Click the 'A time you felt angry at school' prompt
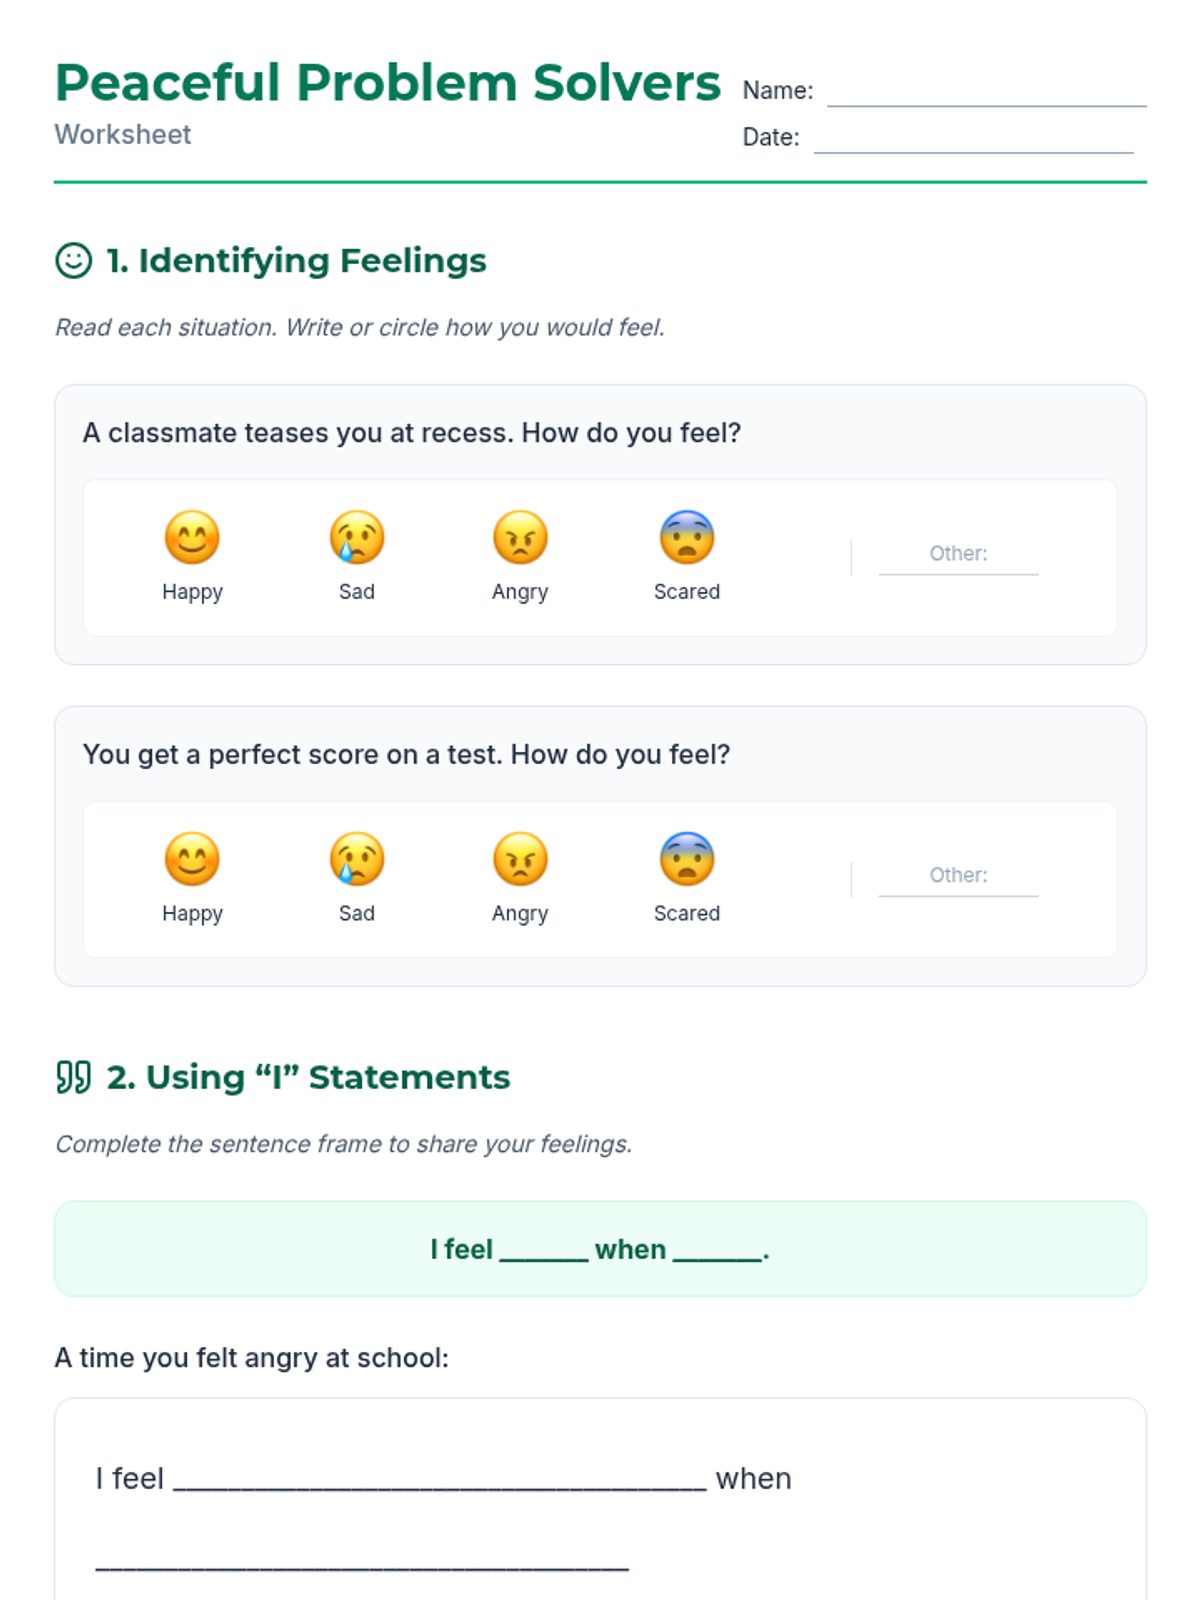The height and width of the screenshot is (1600, 1200). [x=252, y=1358]
